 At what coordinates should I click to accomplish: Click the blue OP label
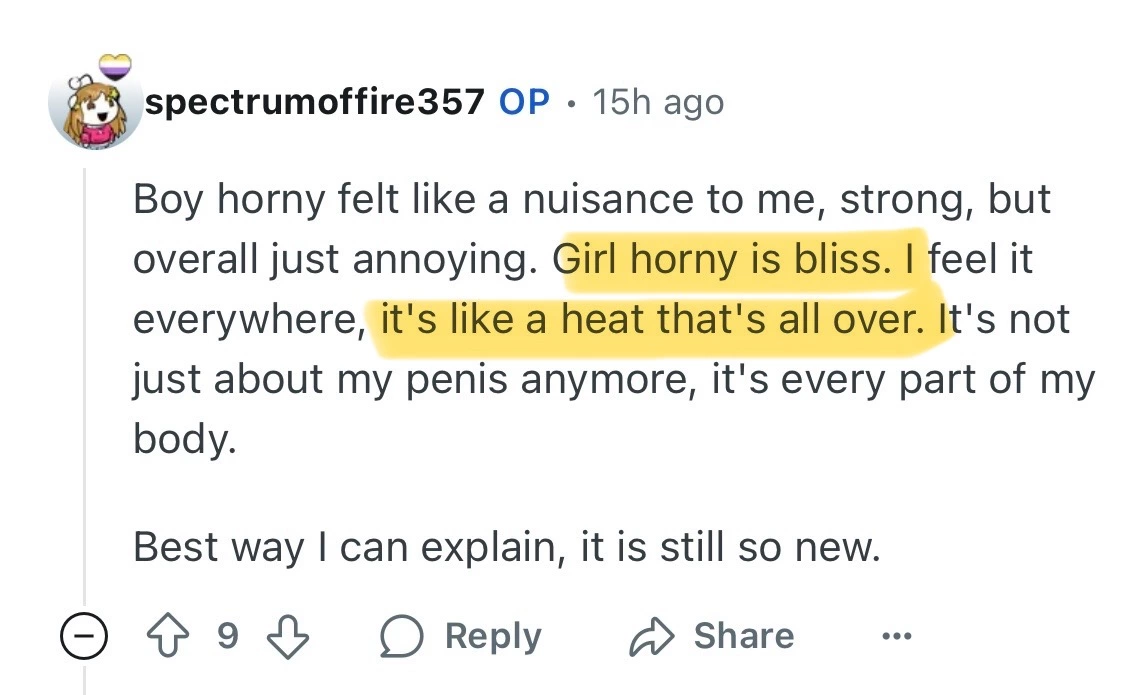524,101
